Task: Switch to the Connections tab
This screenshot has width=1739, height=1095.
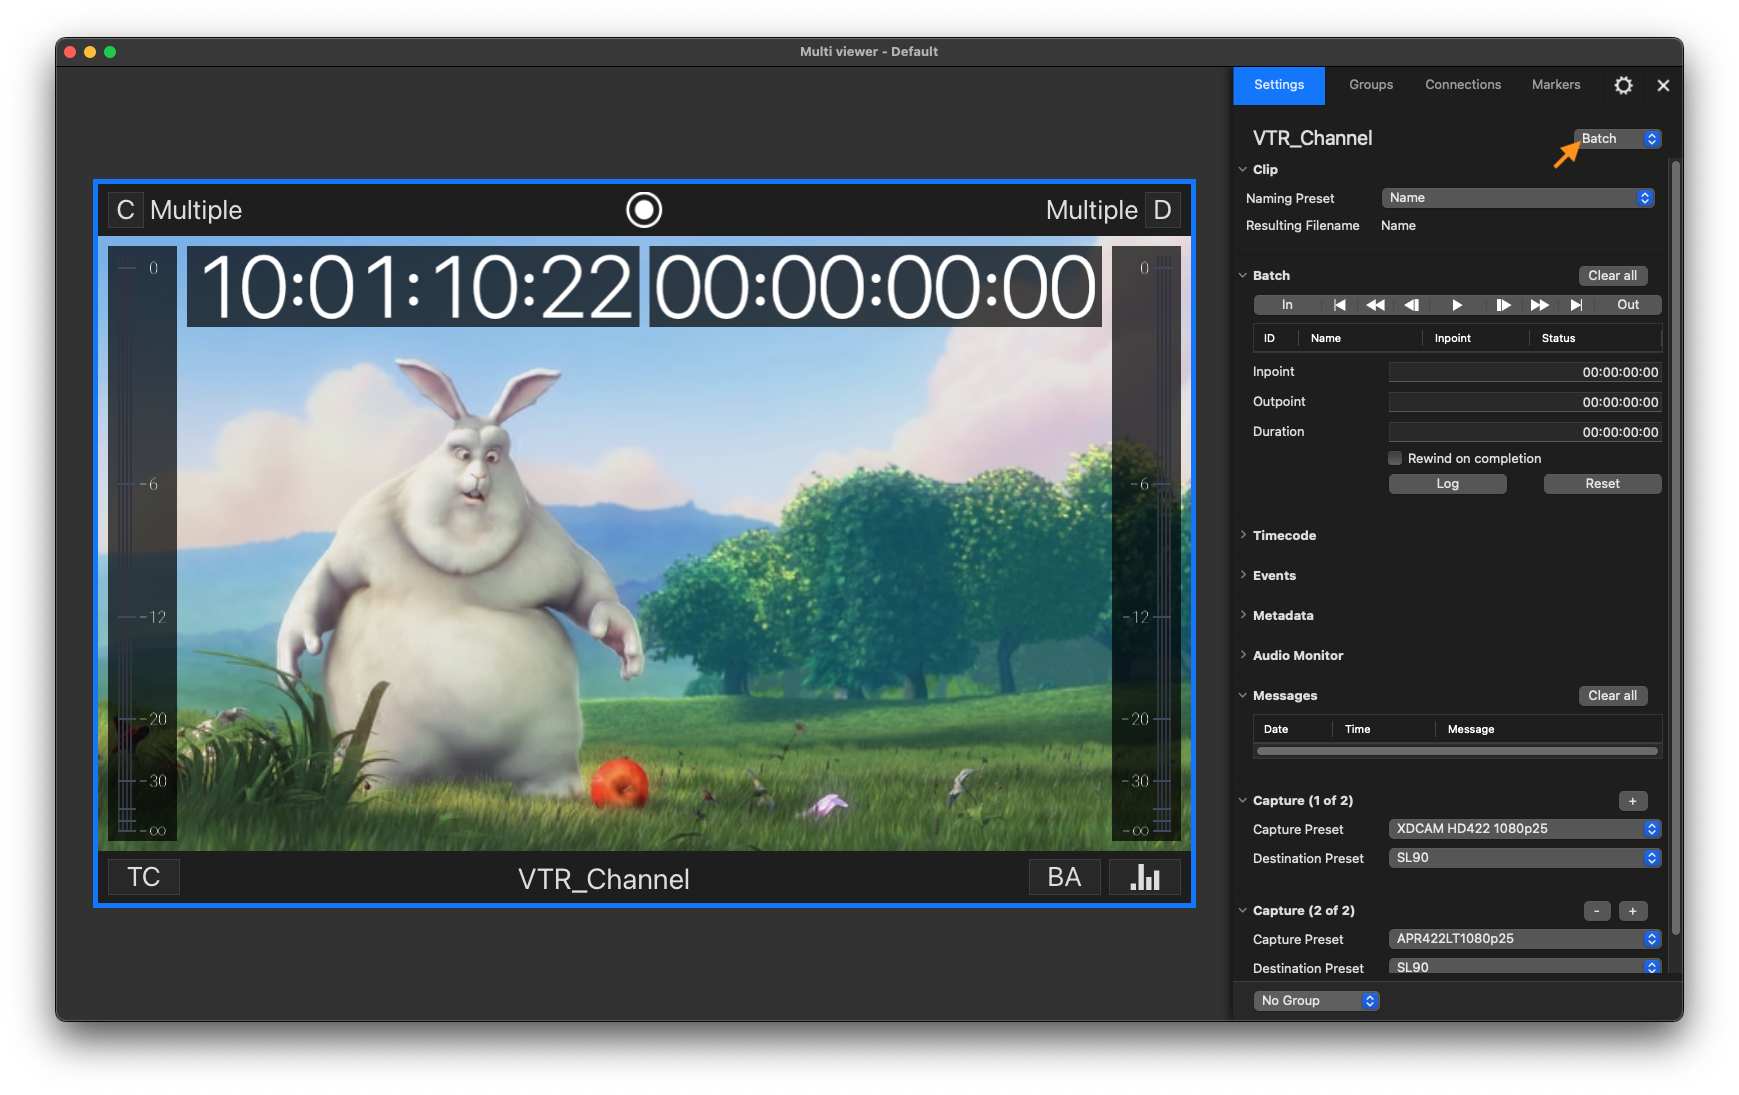Action: point(1463,86)
